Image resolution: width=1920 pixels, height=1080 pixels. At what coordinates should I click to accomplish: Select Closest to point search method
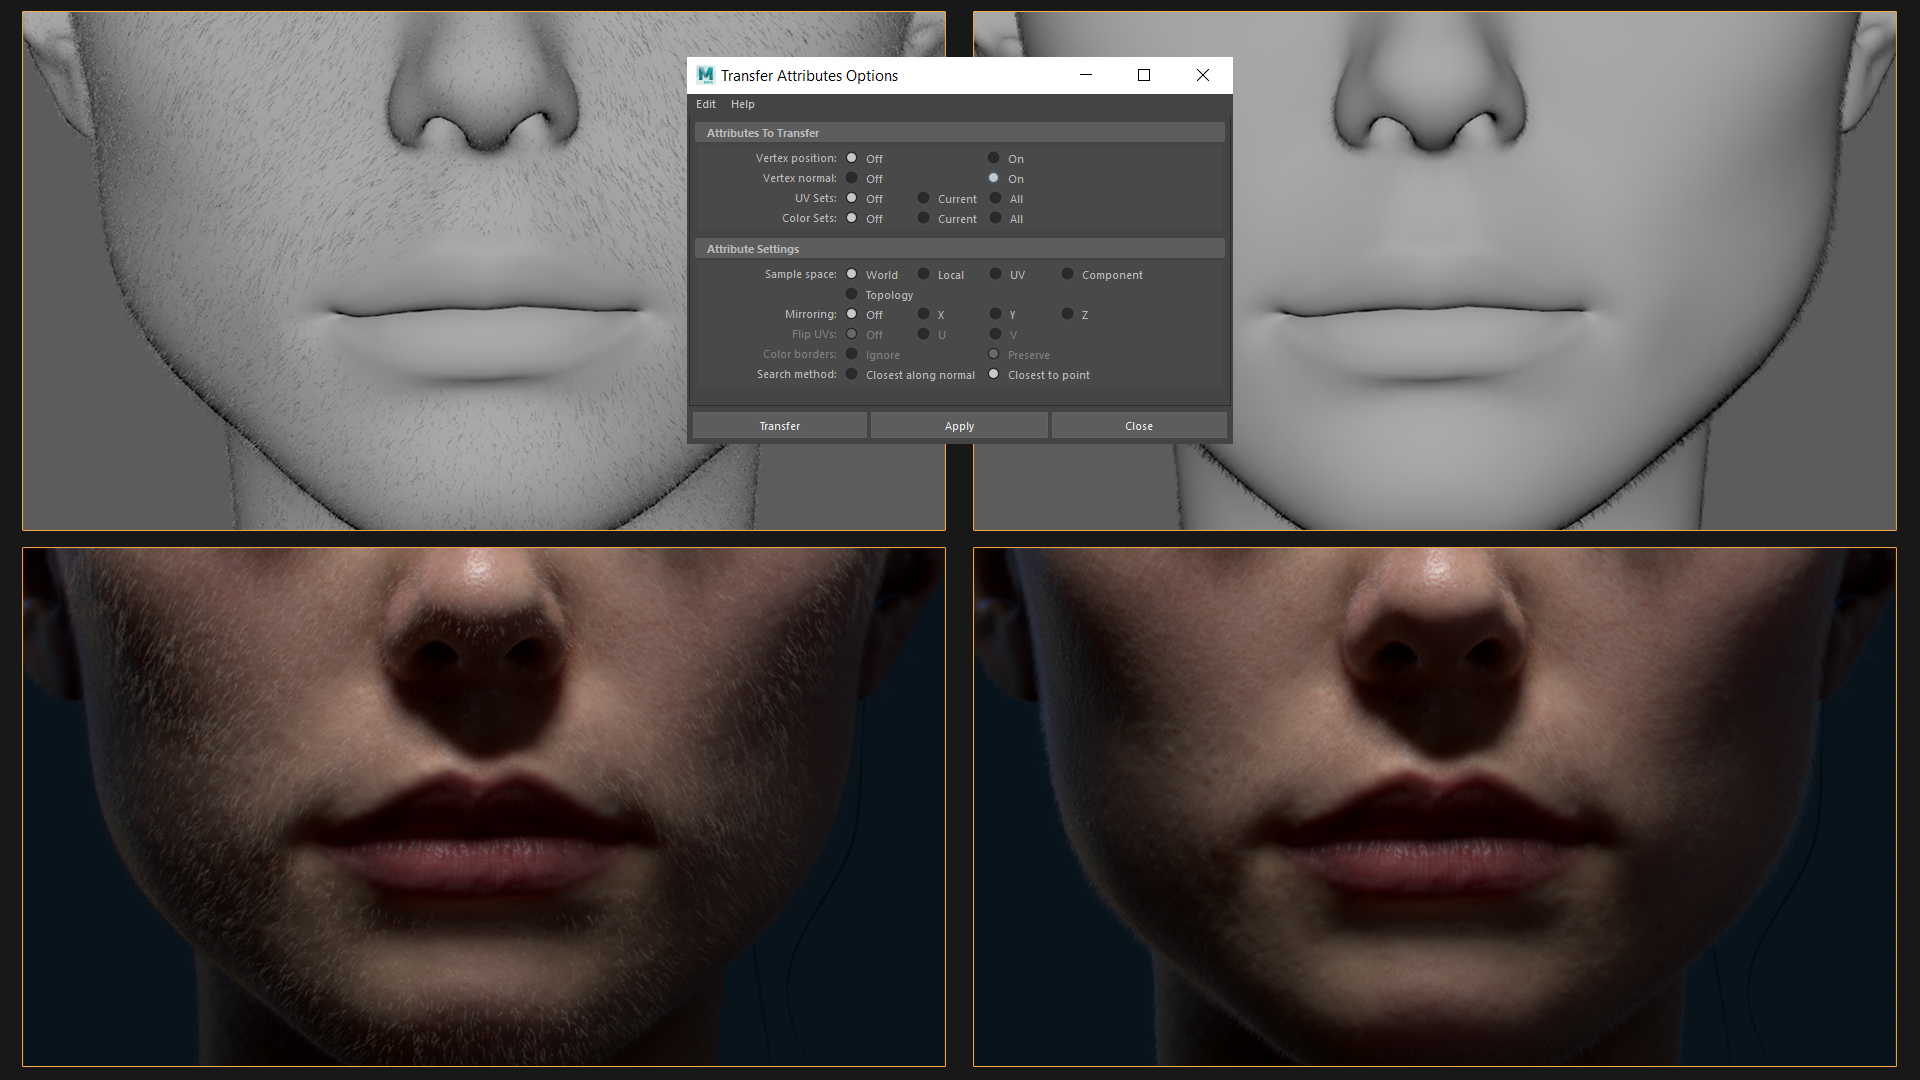pos(994,374)
